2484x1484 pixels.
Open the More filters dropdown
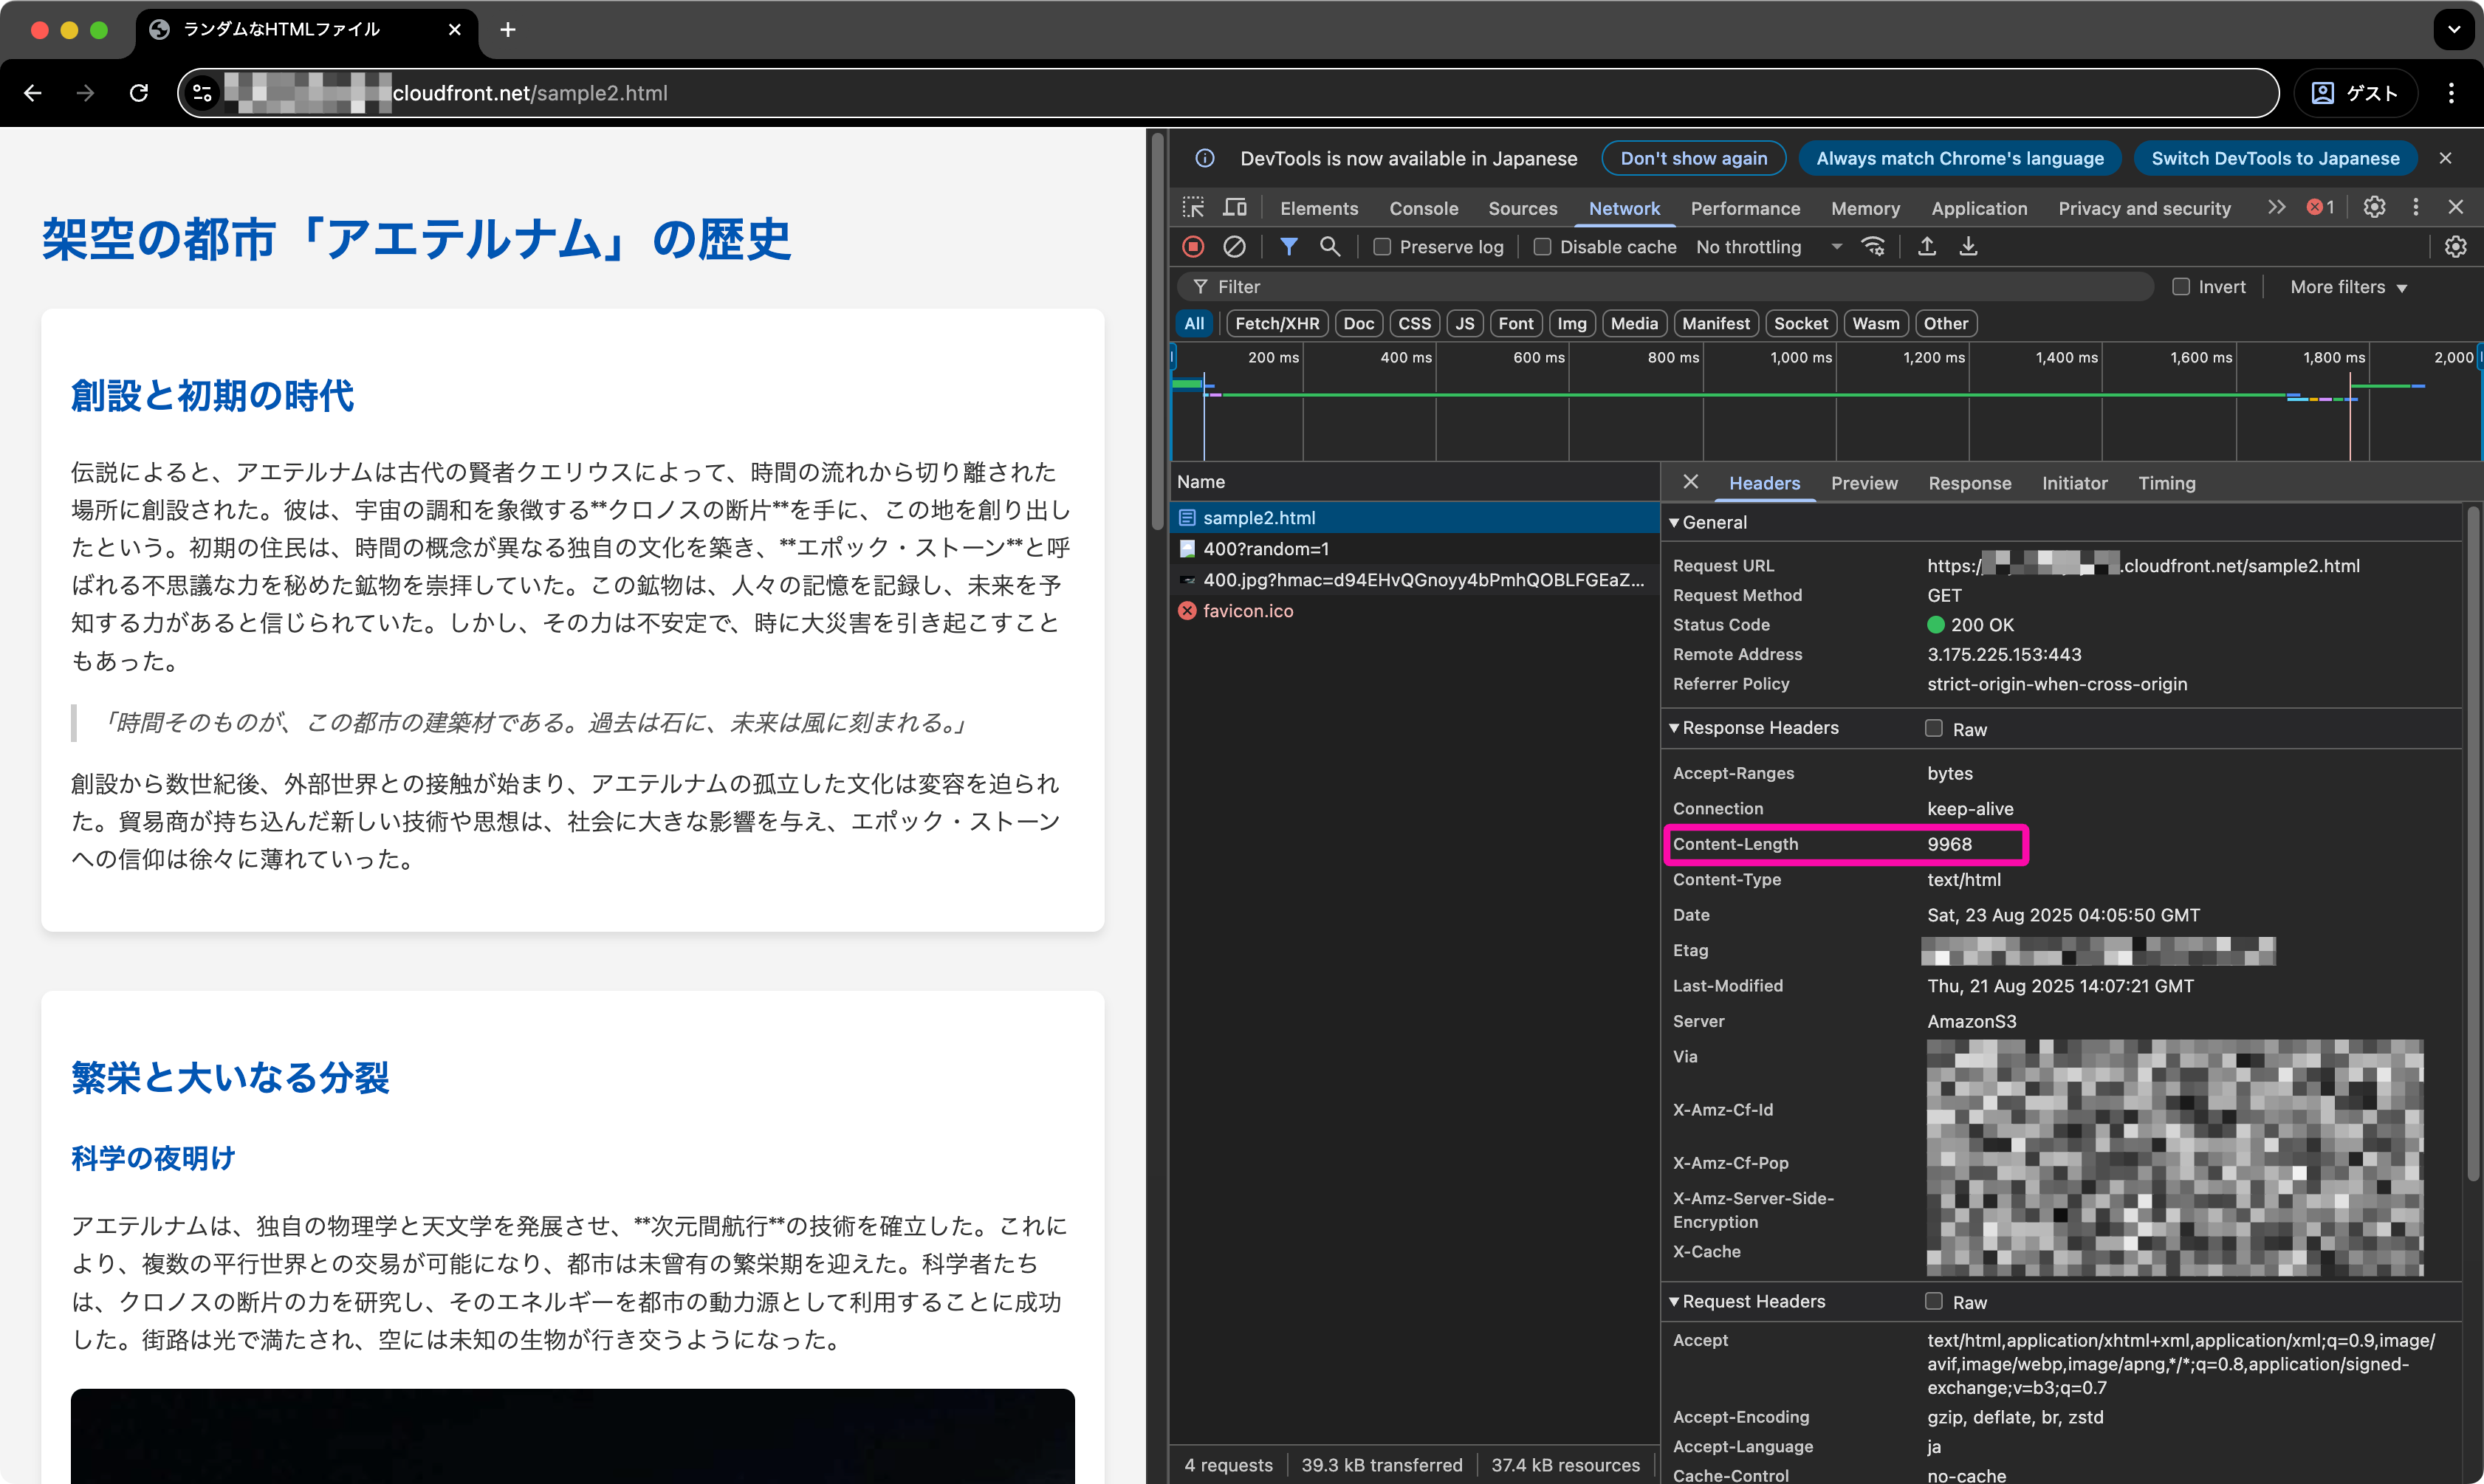pos(2348,287)
